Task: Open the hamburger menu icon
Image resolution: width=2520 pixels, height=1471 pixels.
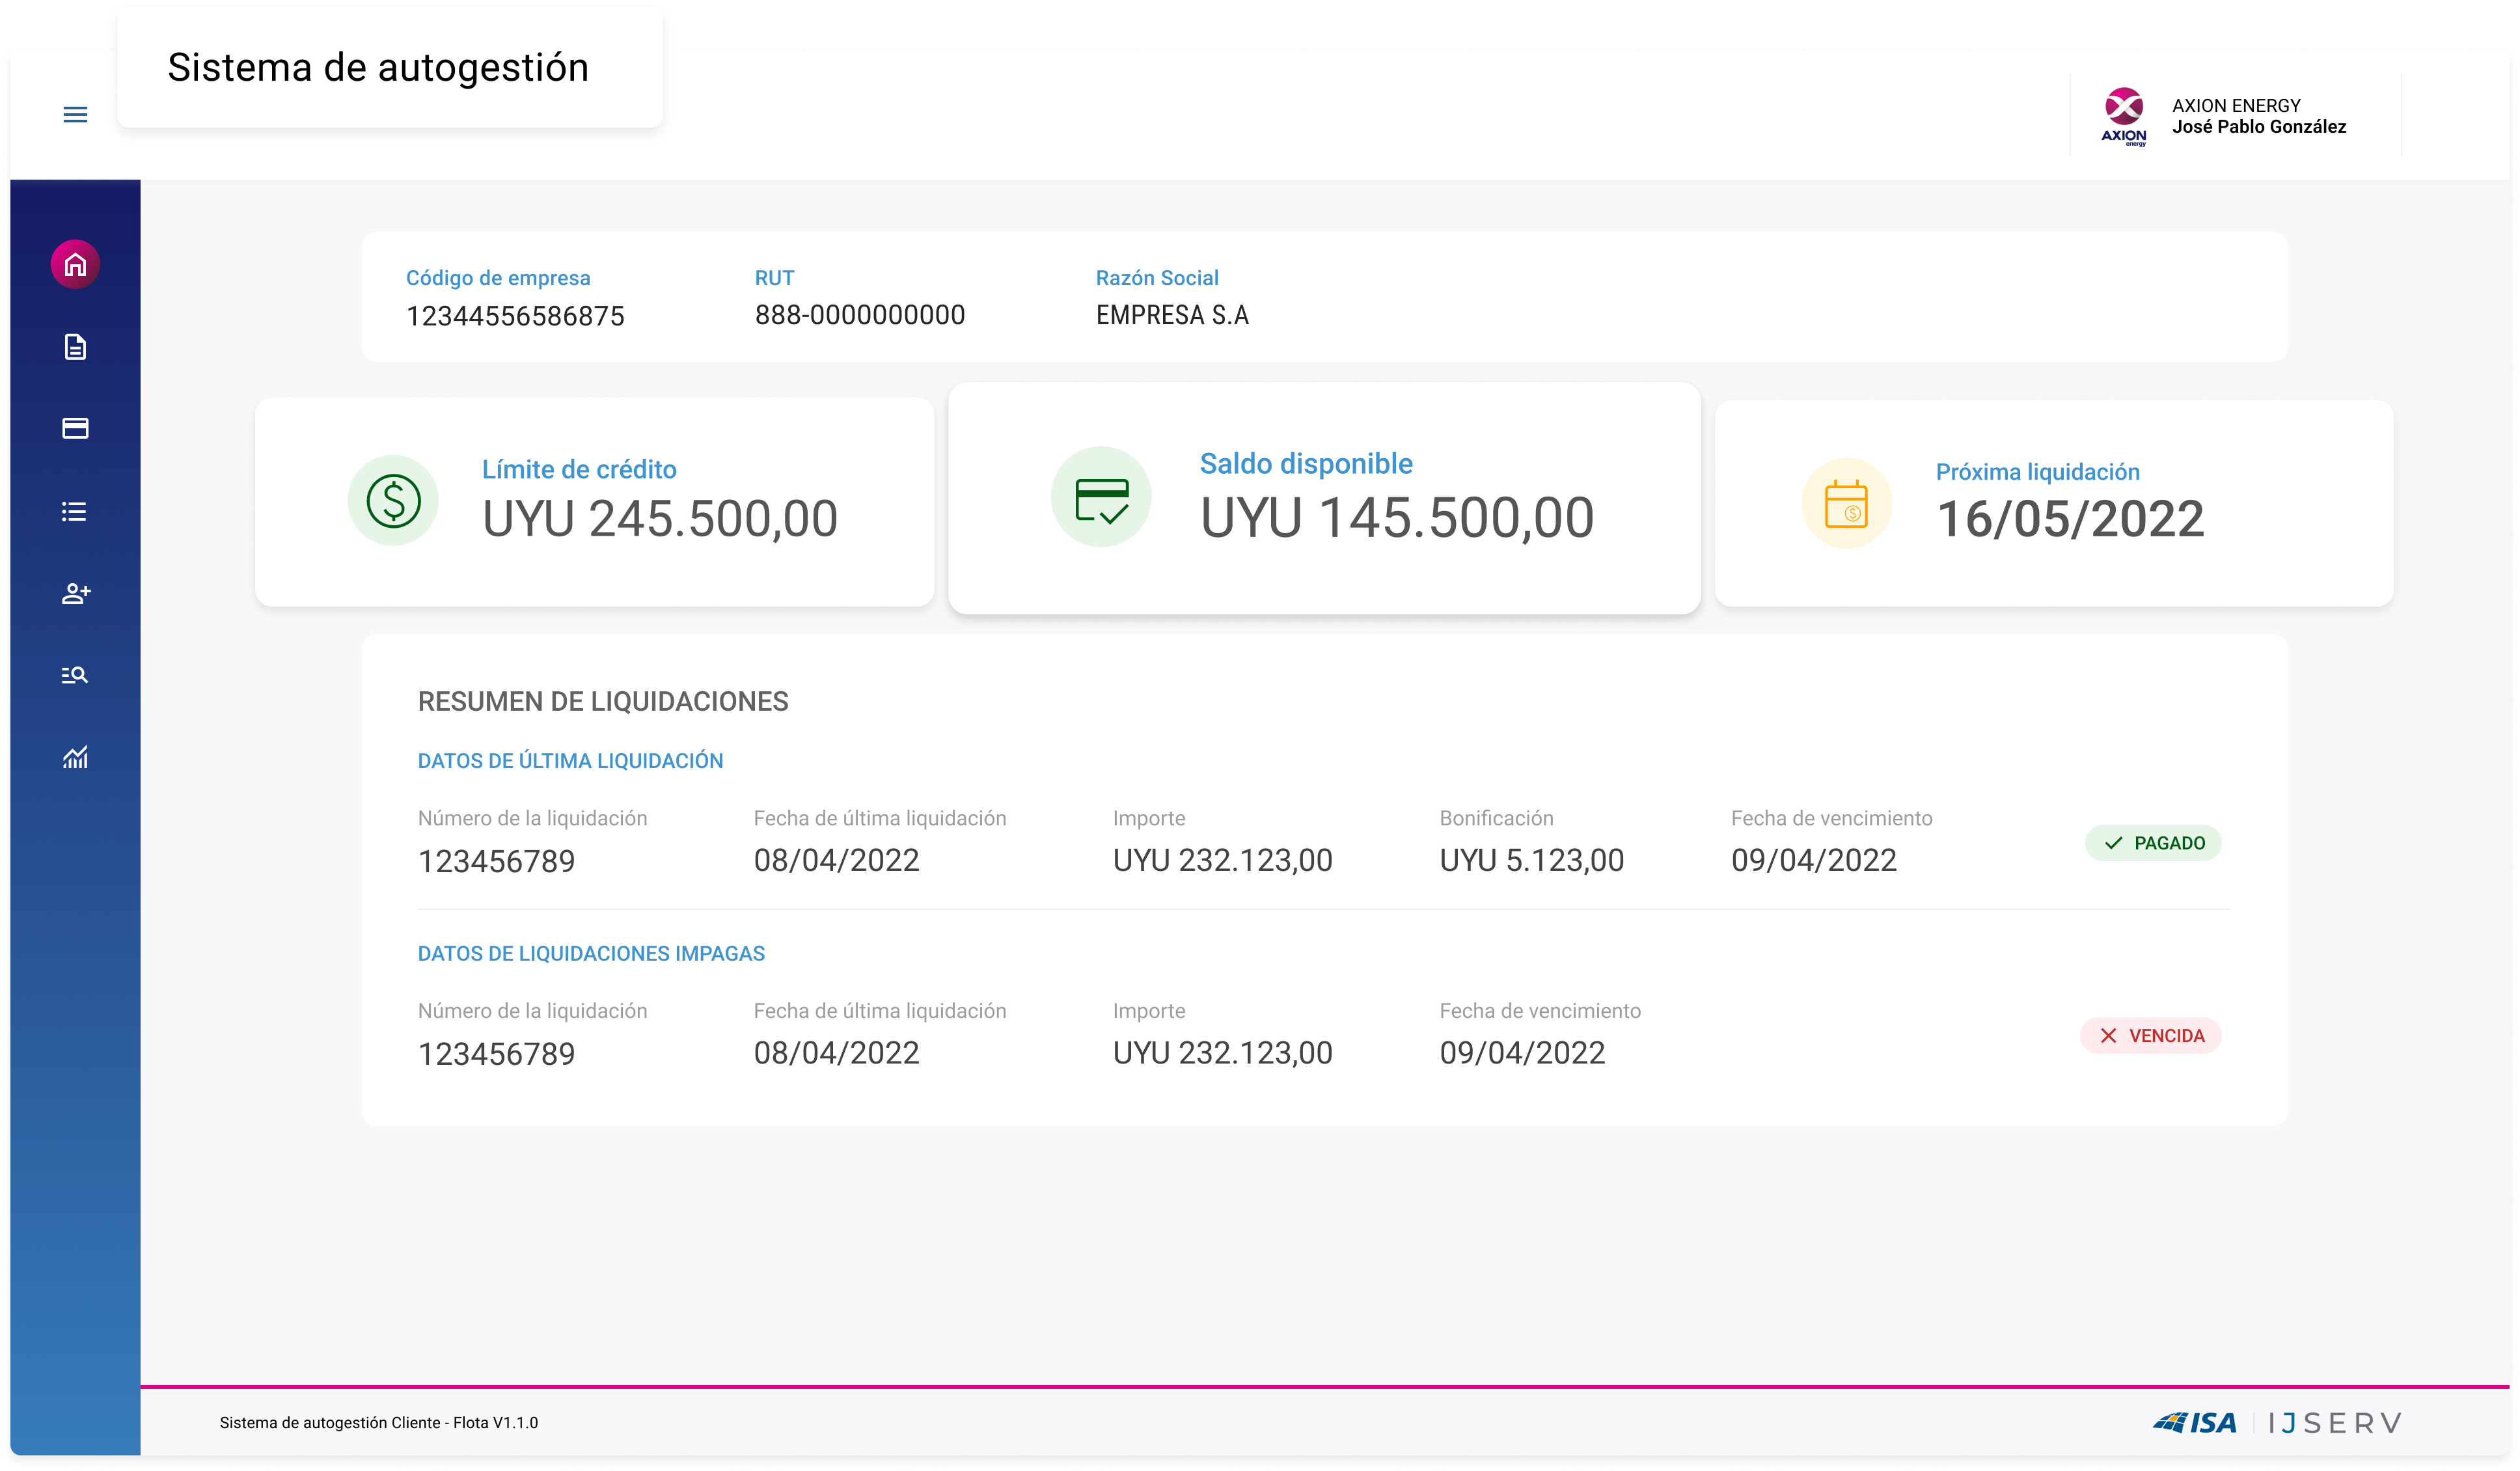Action: (75, 114)
